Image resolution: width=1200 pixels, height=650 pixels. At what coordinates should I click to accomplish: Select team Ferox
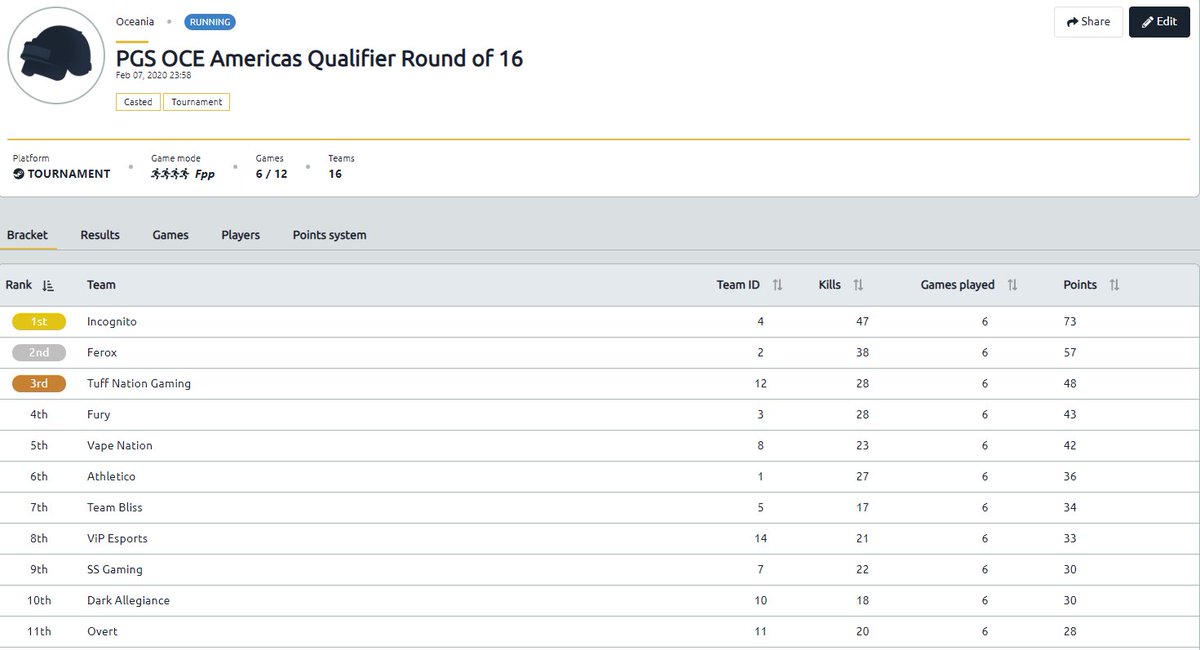coord(102,353)
